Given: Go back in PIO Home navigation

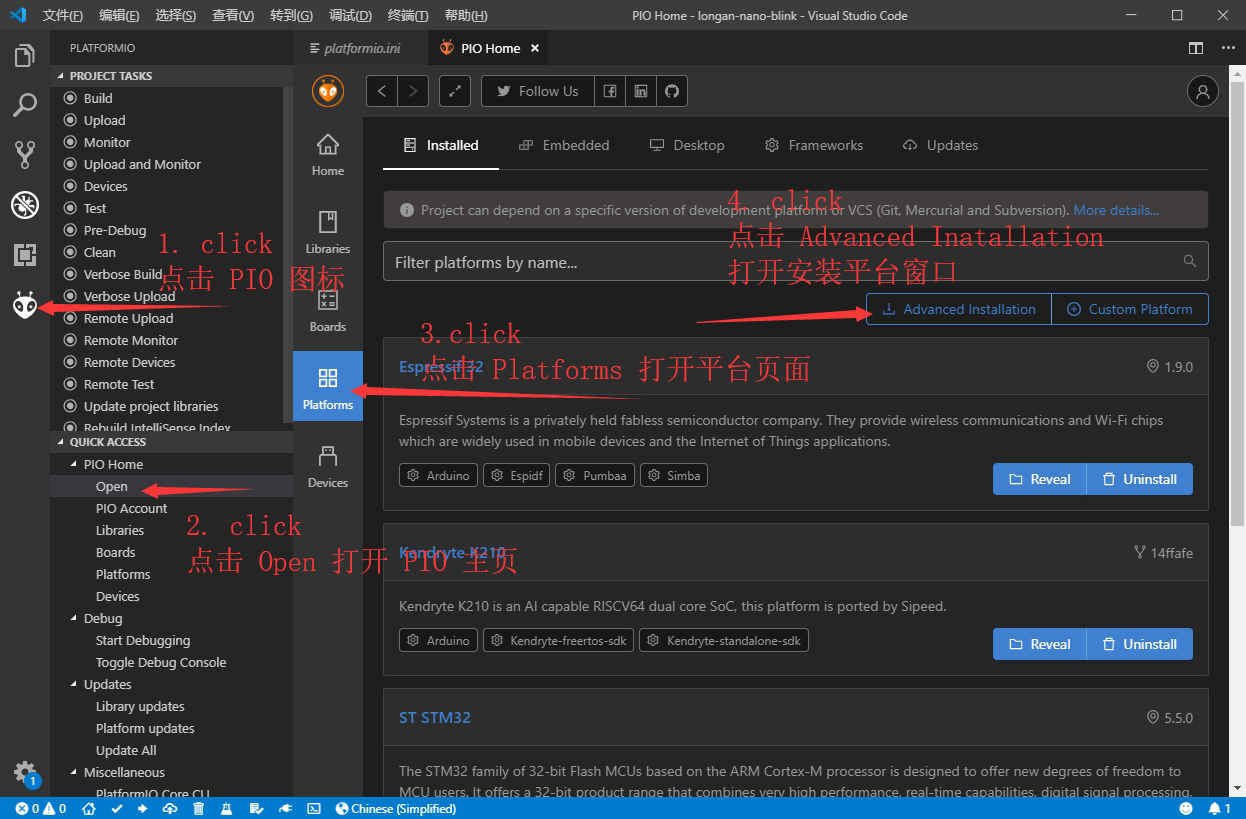Looking at the screenshot, I should pos(382,91).
